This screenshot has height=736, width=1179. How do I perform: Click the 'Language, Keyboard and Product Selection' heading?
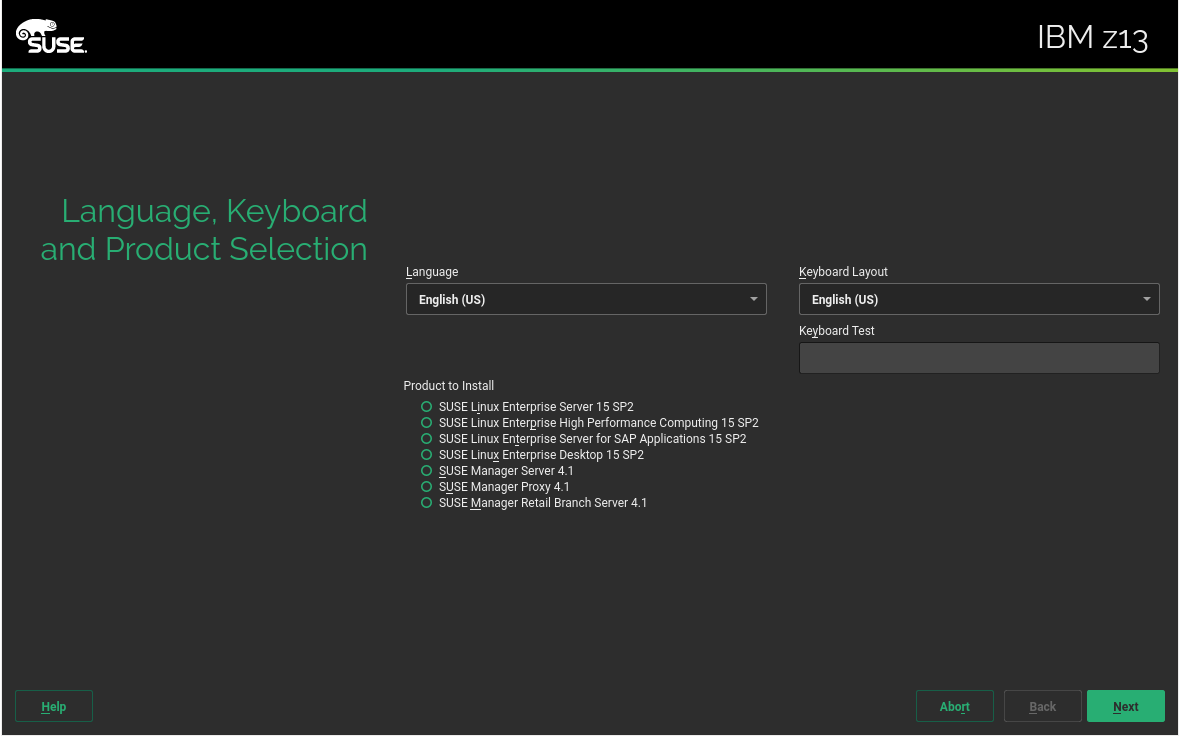click(204, 229)
